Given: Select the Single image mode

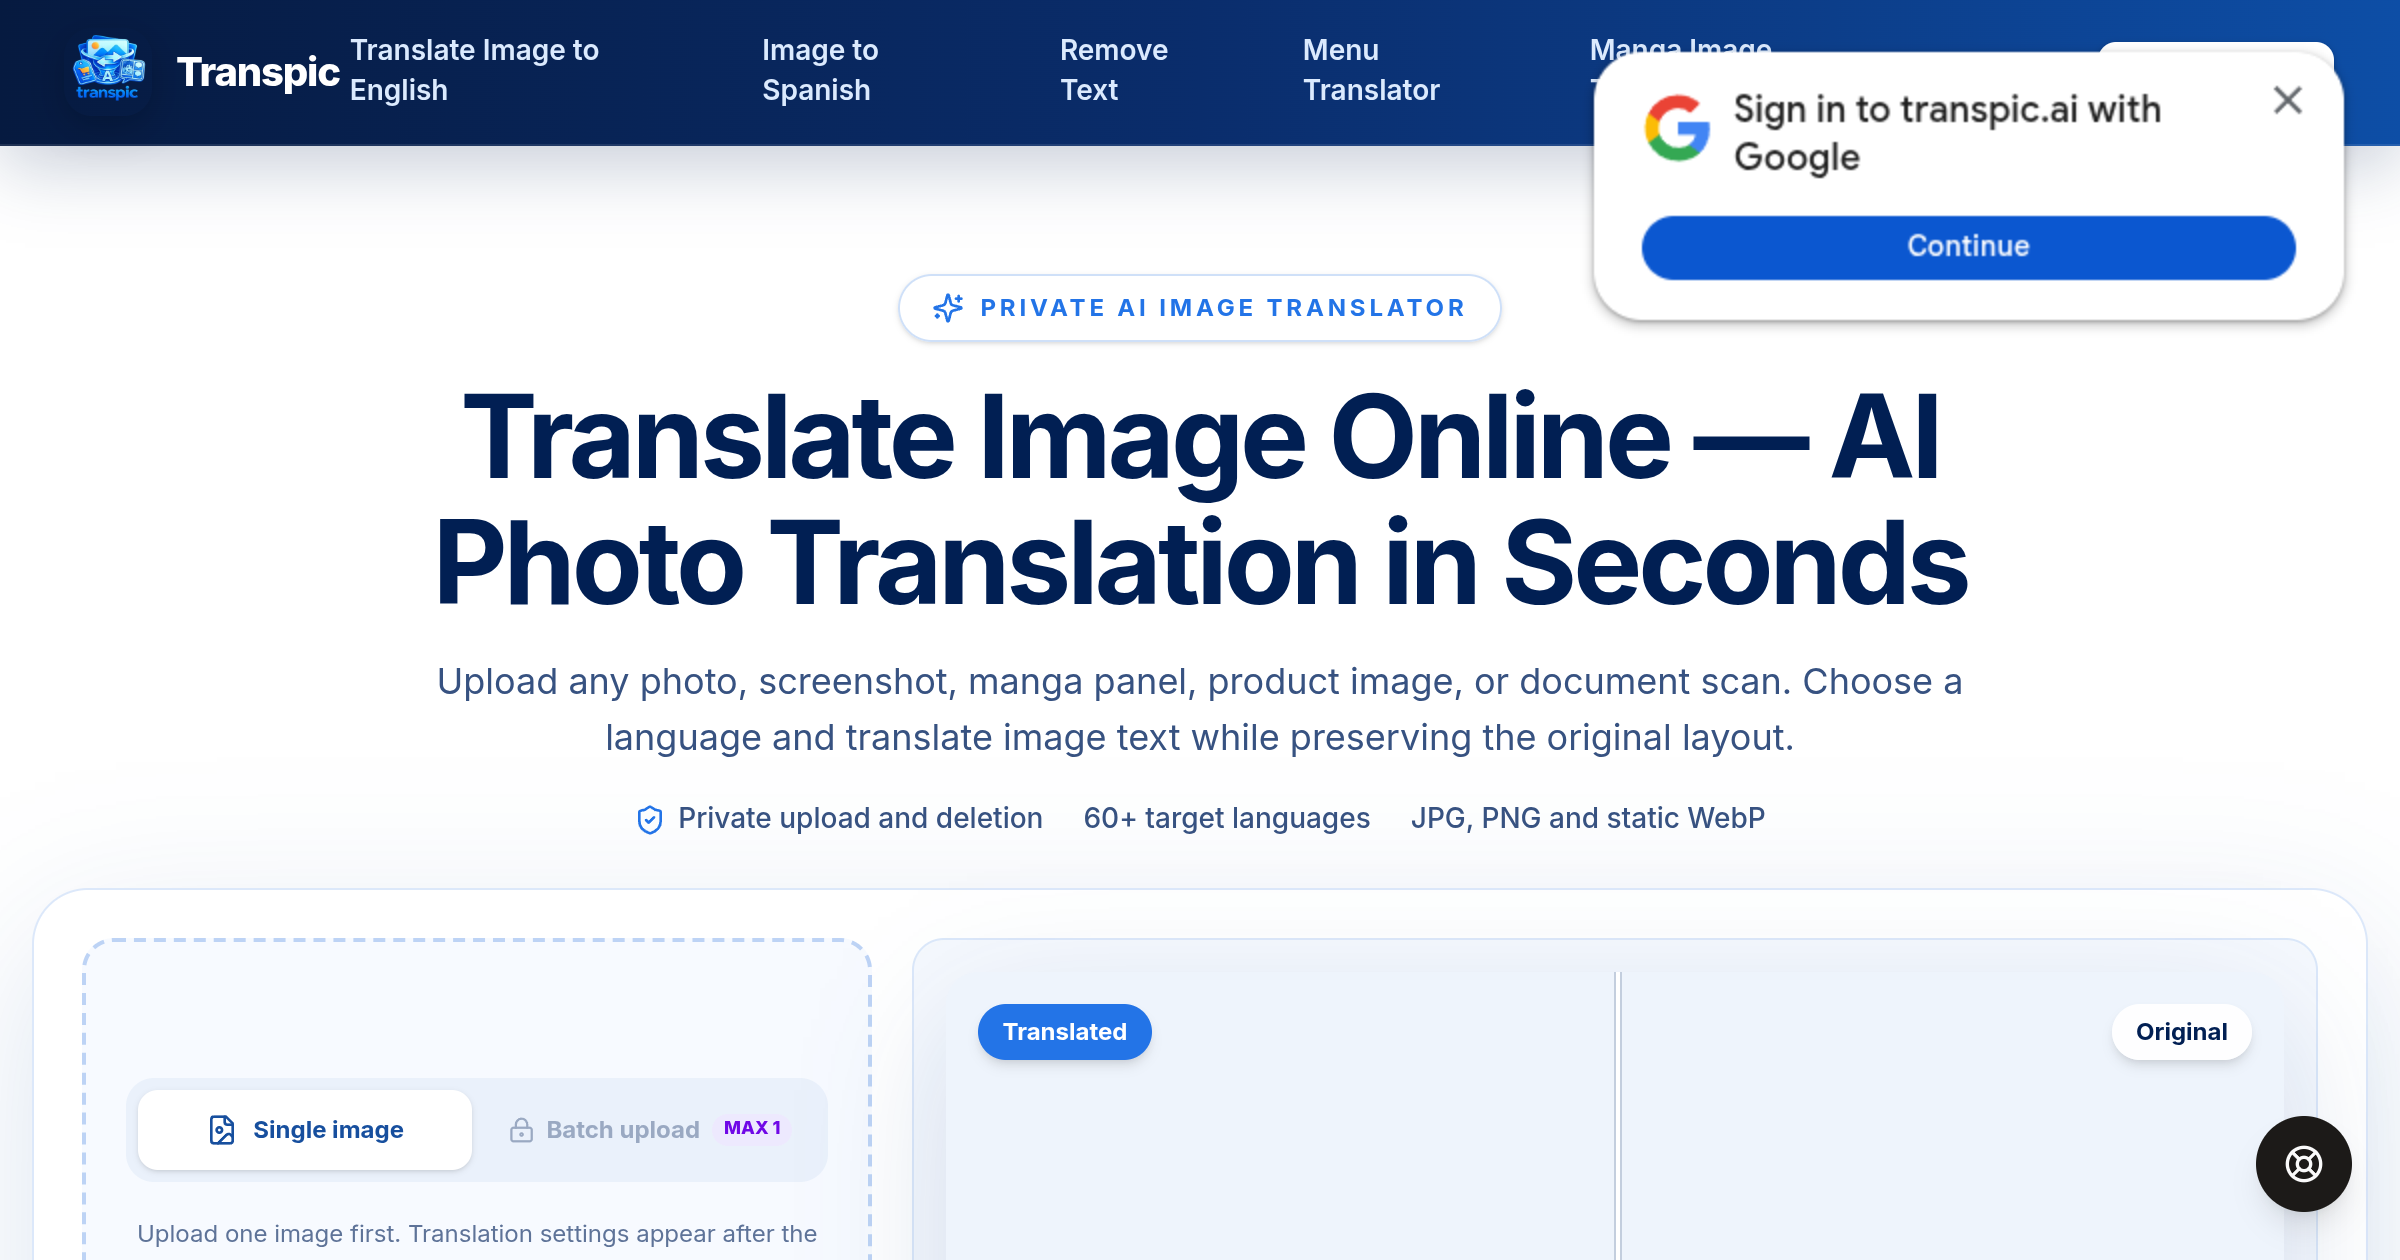Looking at the screenshot, I should 305,1130.
